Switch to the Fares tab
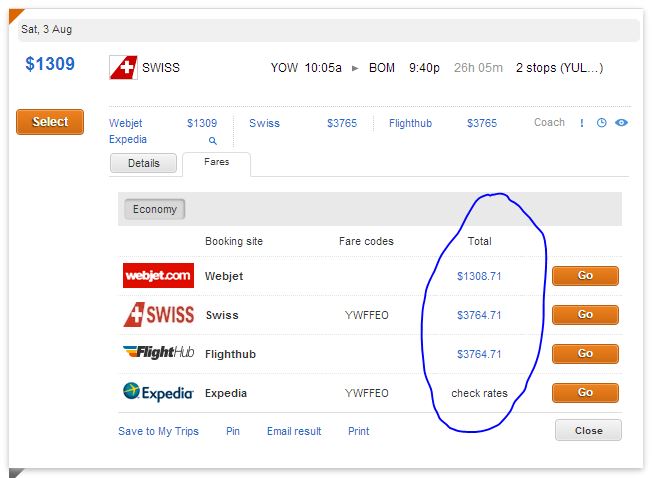 click(x=217, y=162)
